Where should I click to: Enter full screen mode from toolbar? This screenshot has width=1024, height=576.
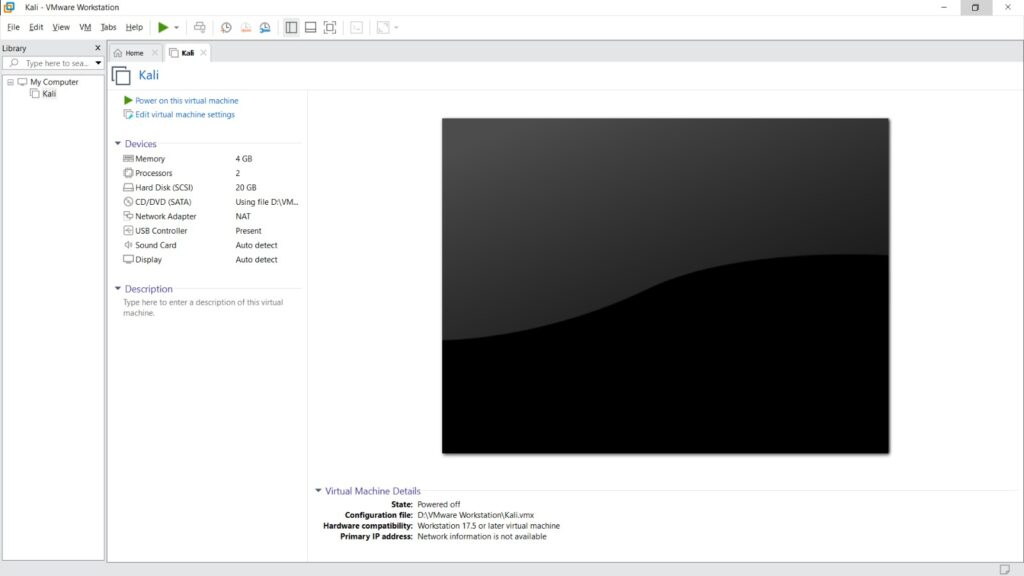pos(330,27)
